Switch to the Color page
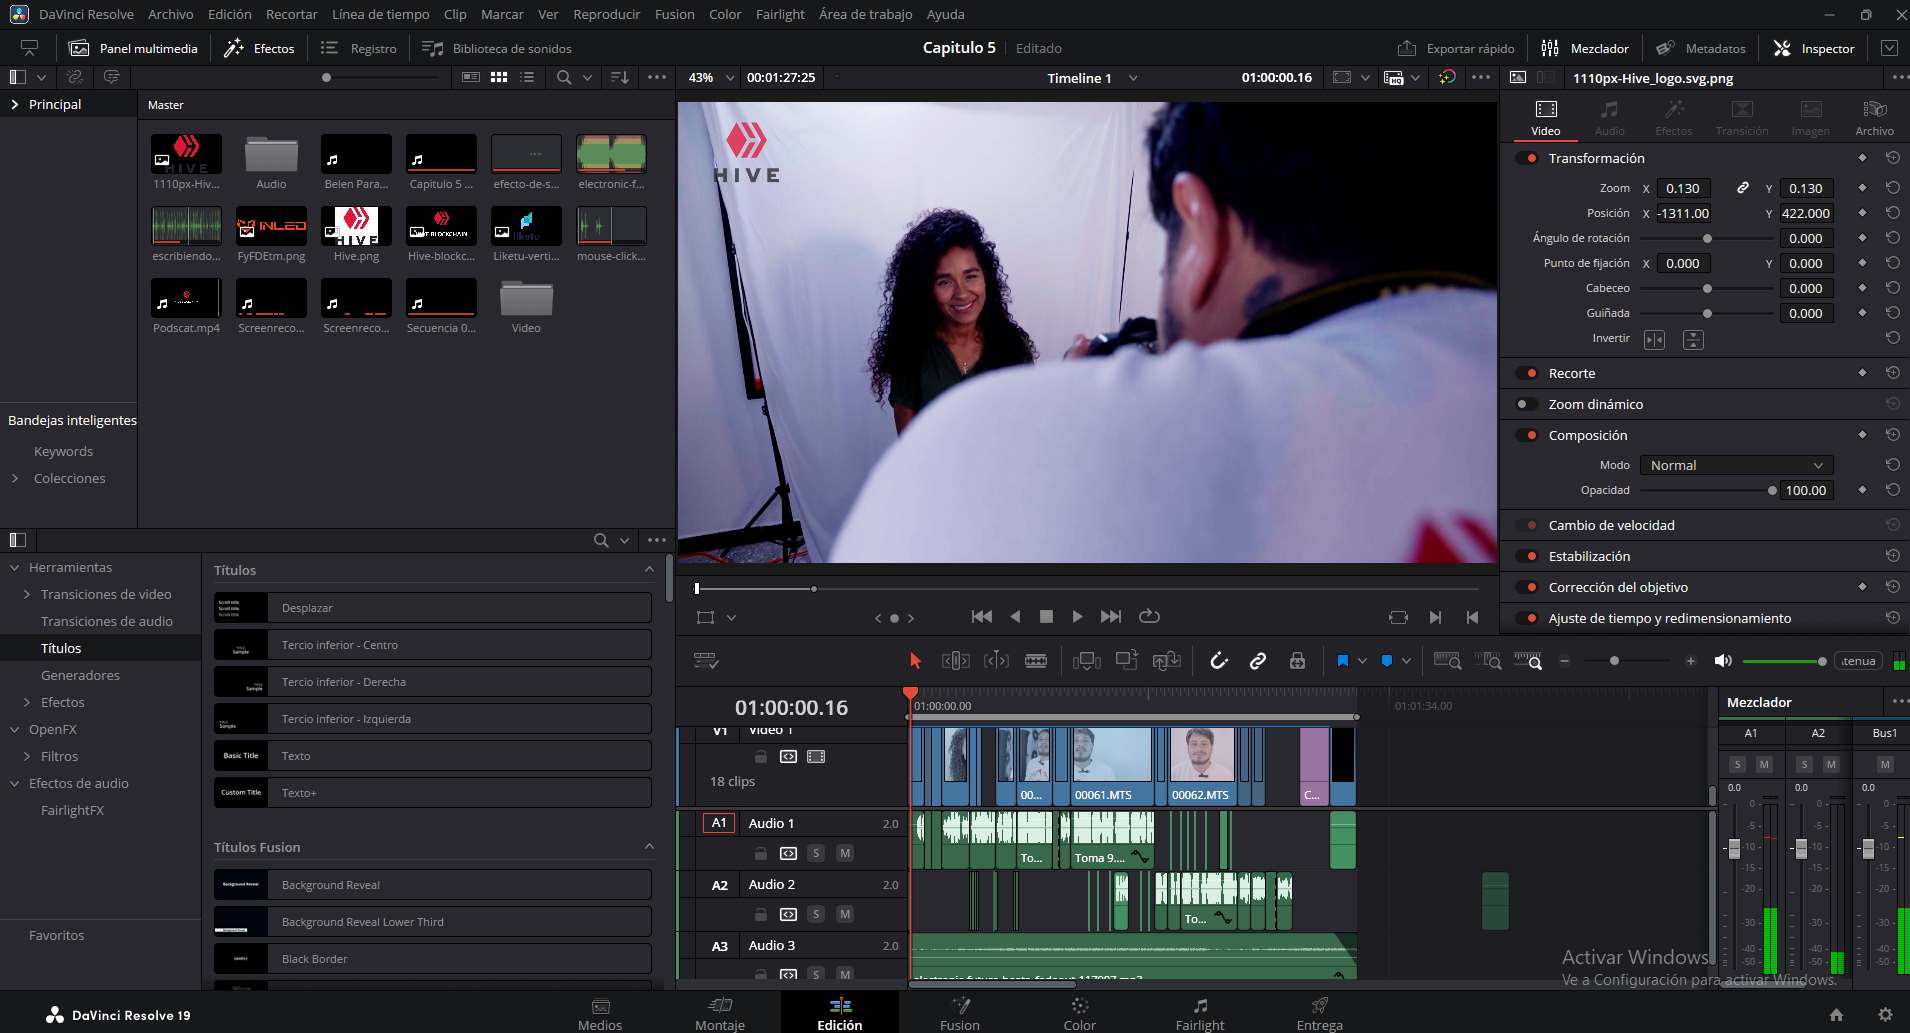 coord(1079,1013)
